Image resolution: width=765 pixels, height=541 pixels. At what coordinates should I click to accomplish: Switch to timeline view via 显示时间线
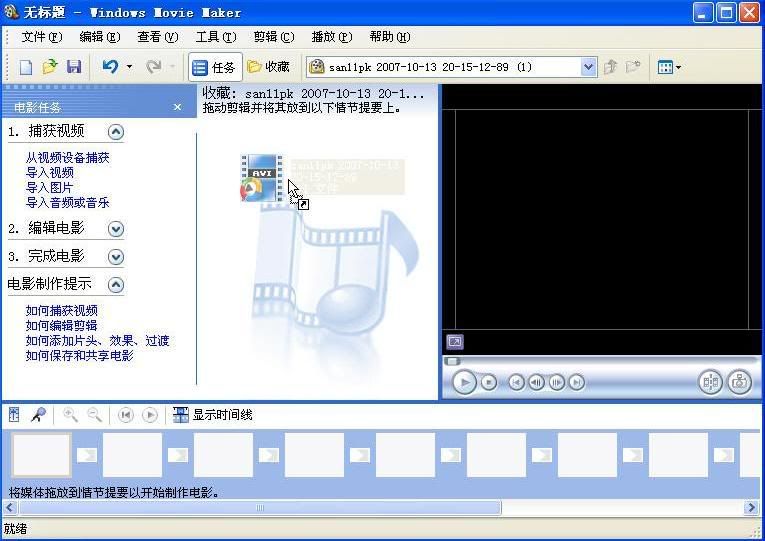(x=213, y=415)
